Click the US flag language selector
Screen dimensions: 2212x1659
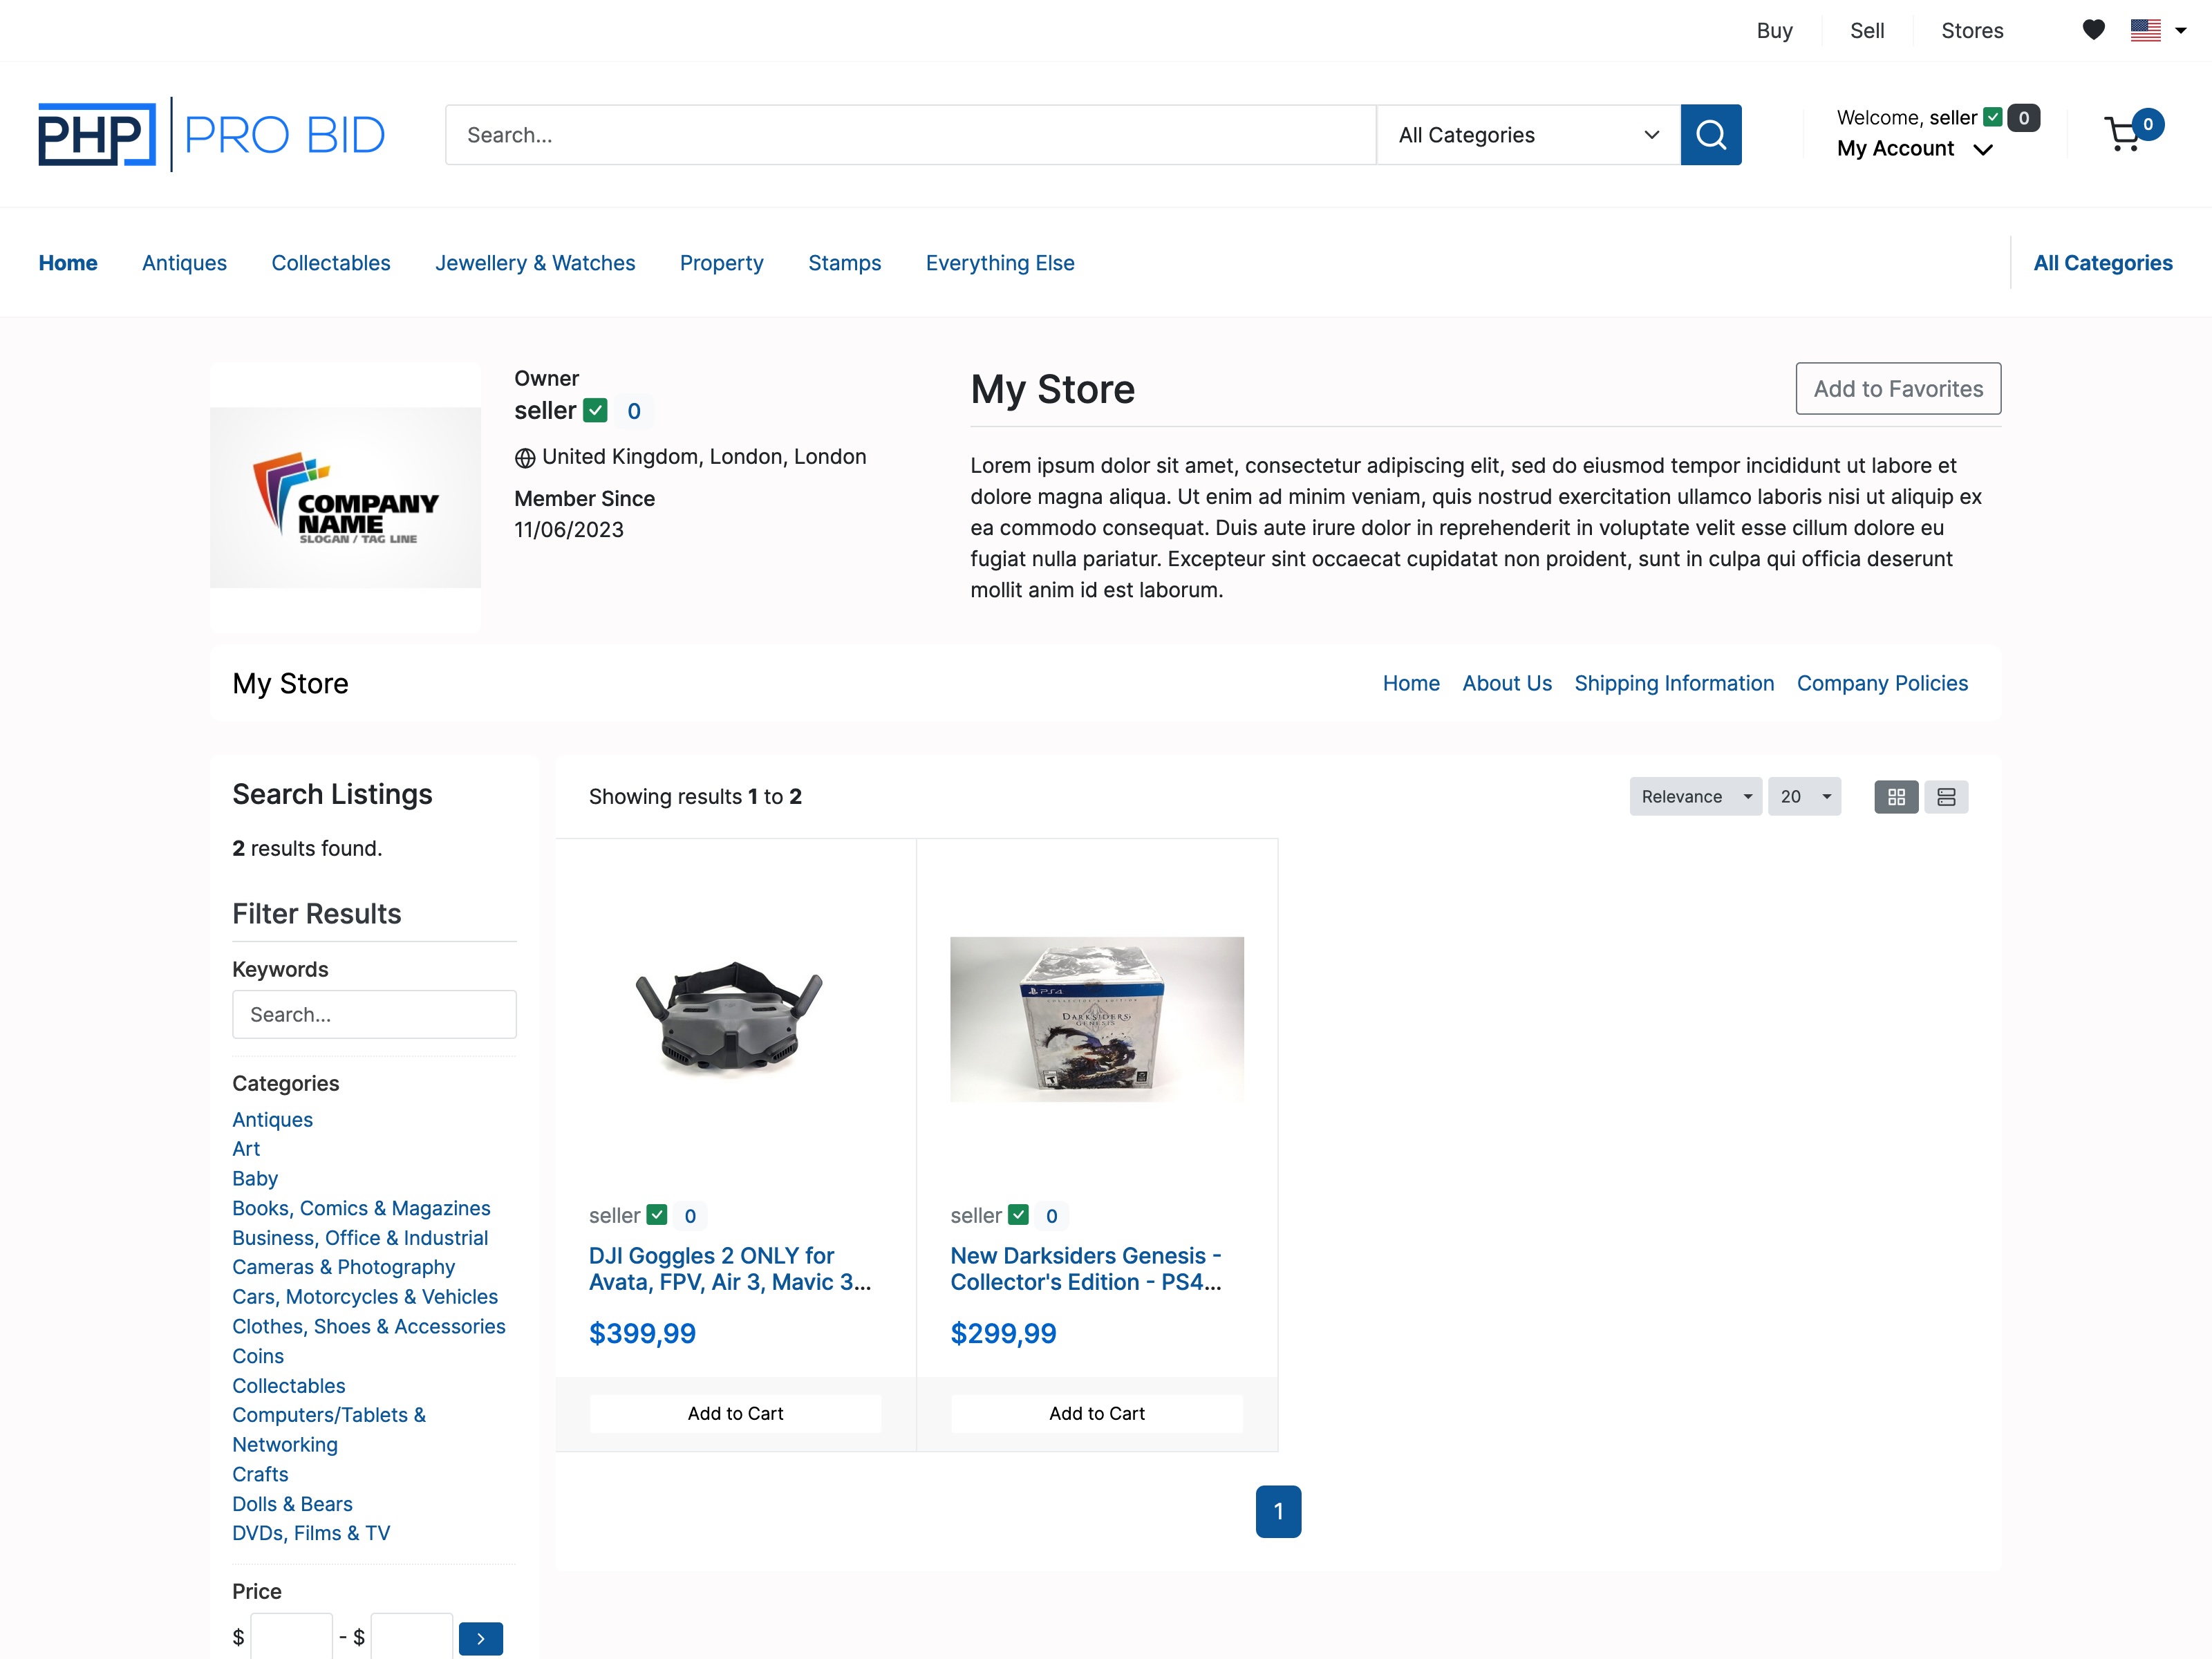point(2146,30)
